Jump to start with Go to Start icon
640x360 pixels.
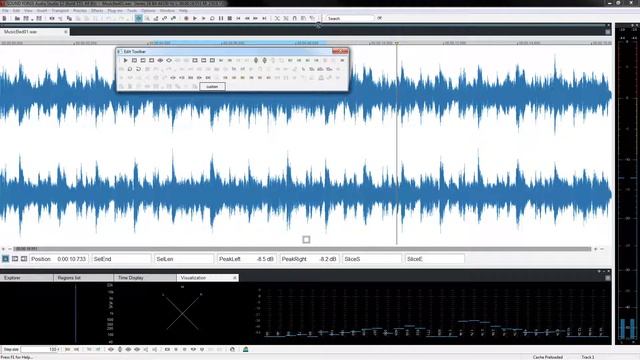pyautogui.click(x=238, y=18)
